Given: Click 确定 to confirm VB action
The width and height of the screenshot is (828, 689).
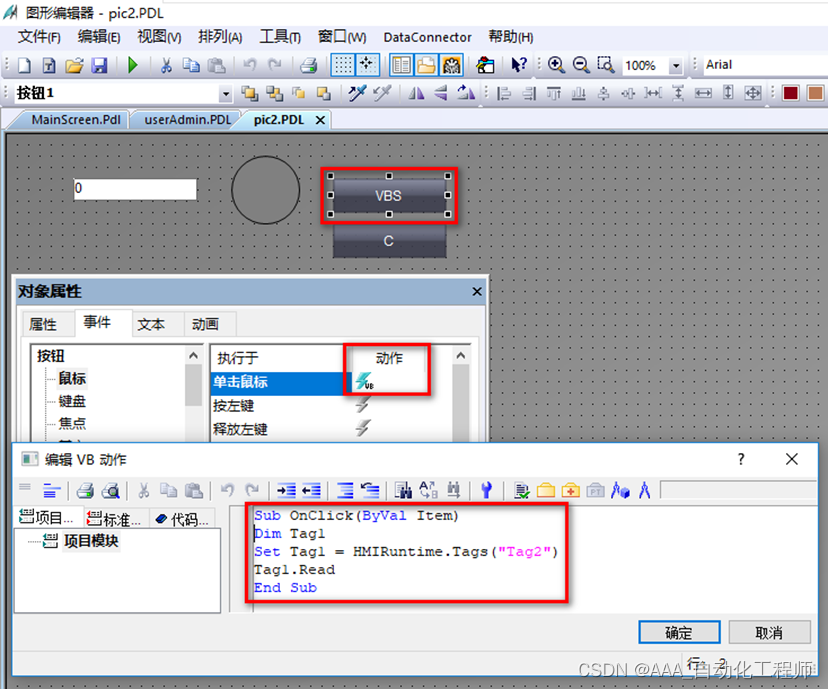Looking at the screenshot, I should (679, 633).
